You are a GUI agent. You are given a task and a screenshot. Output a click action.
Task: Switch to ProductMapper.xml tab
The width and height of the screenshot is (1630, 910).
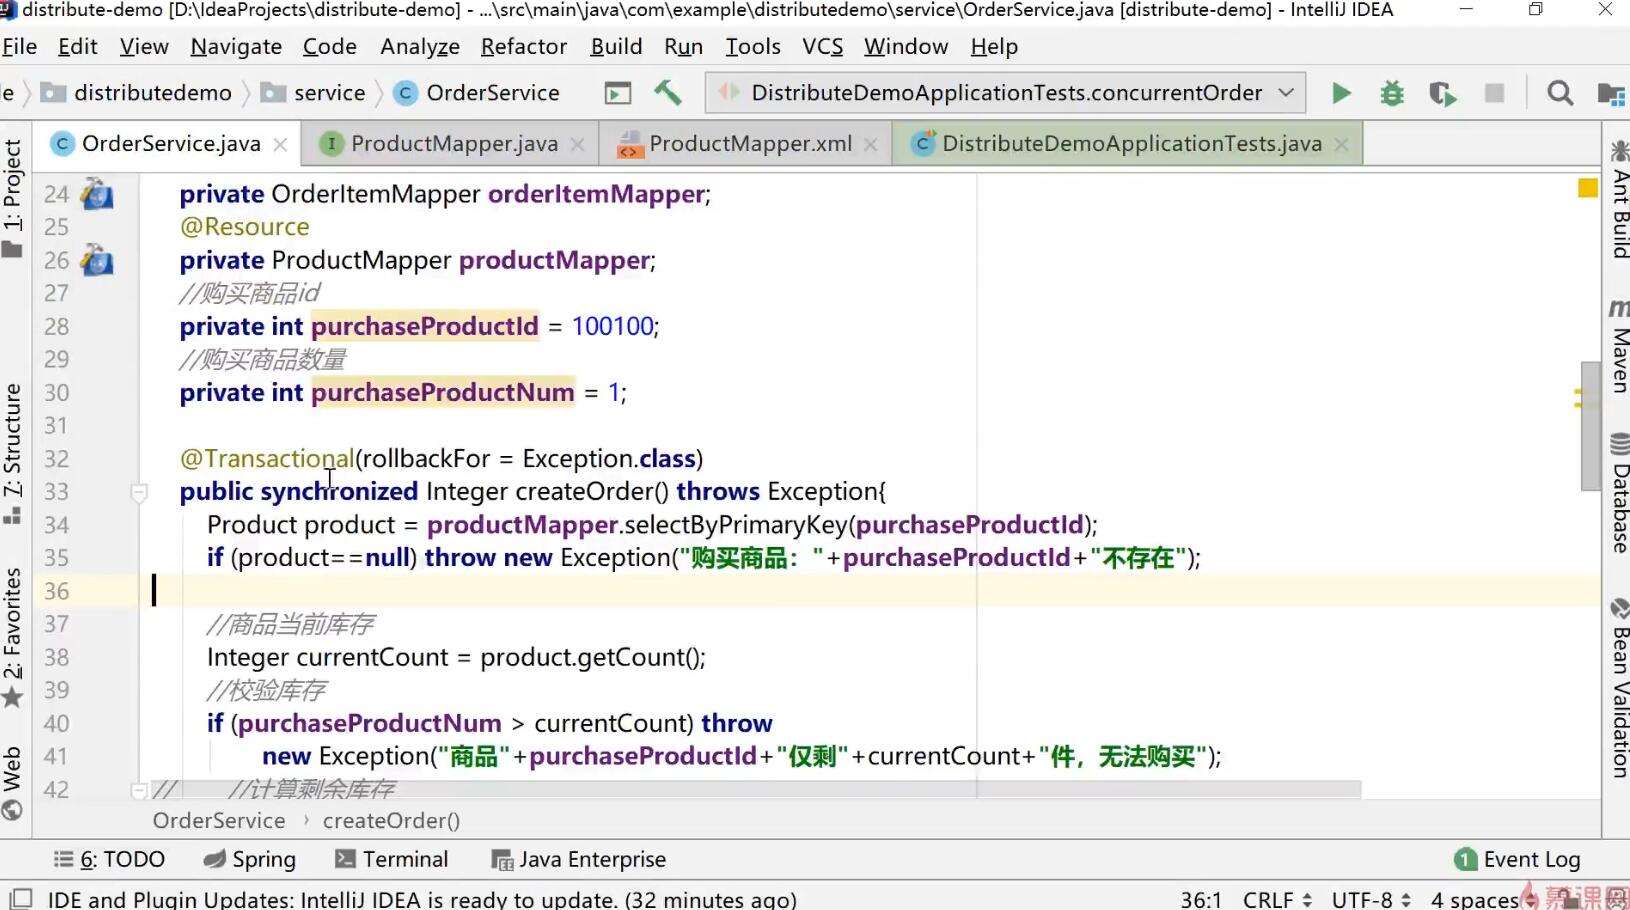(x=750, y=144)
